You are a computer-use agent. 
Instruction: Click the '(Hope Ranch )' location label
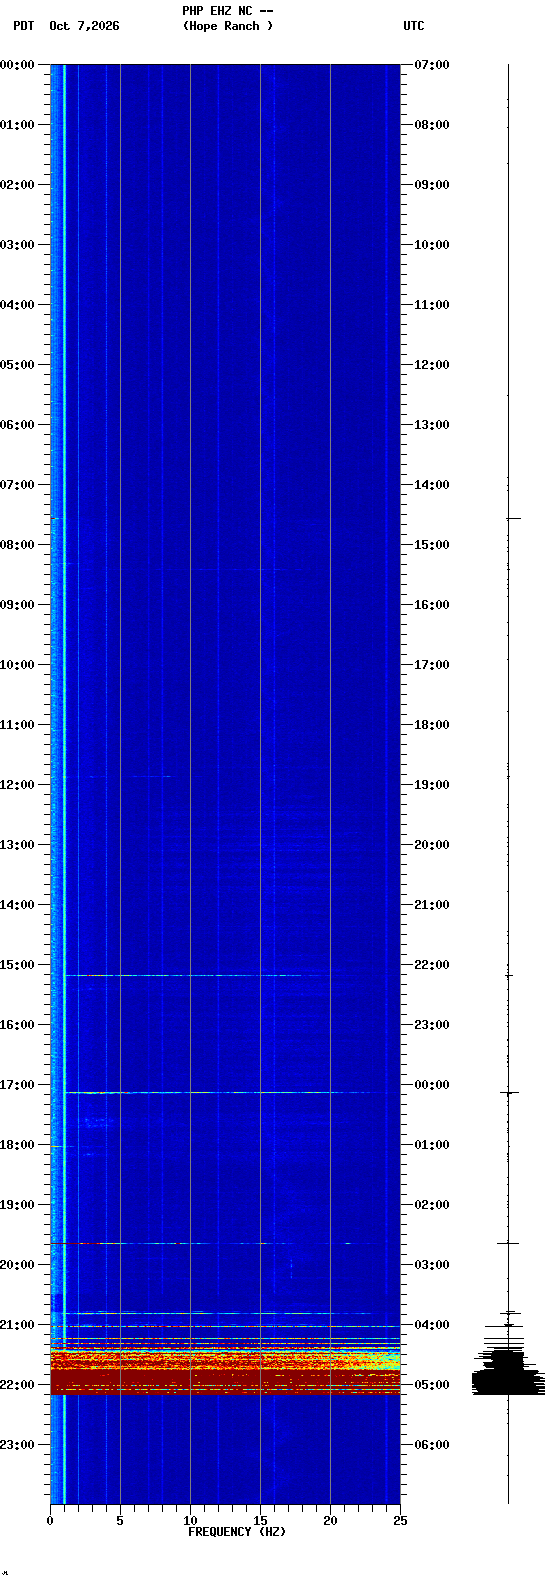227,26
